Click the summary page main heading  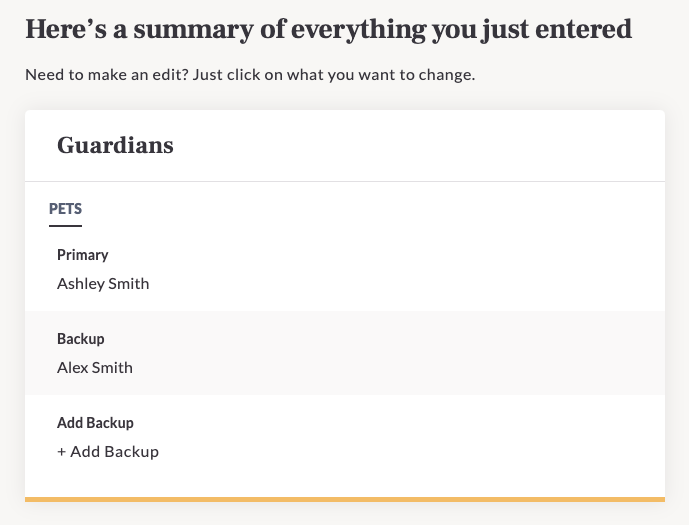[328, 30]
